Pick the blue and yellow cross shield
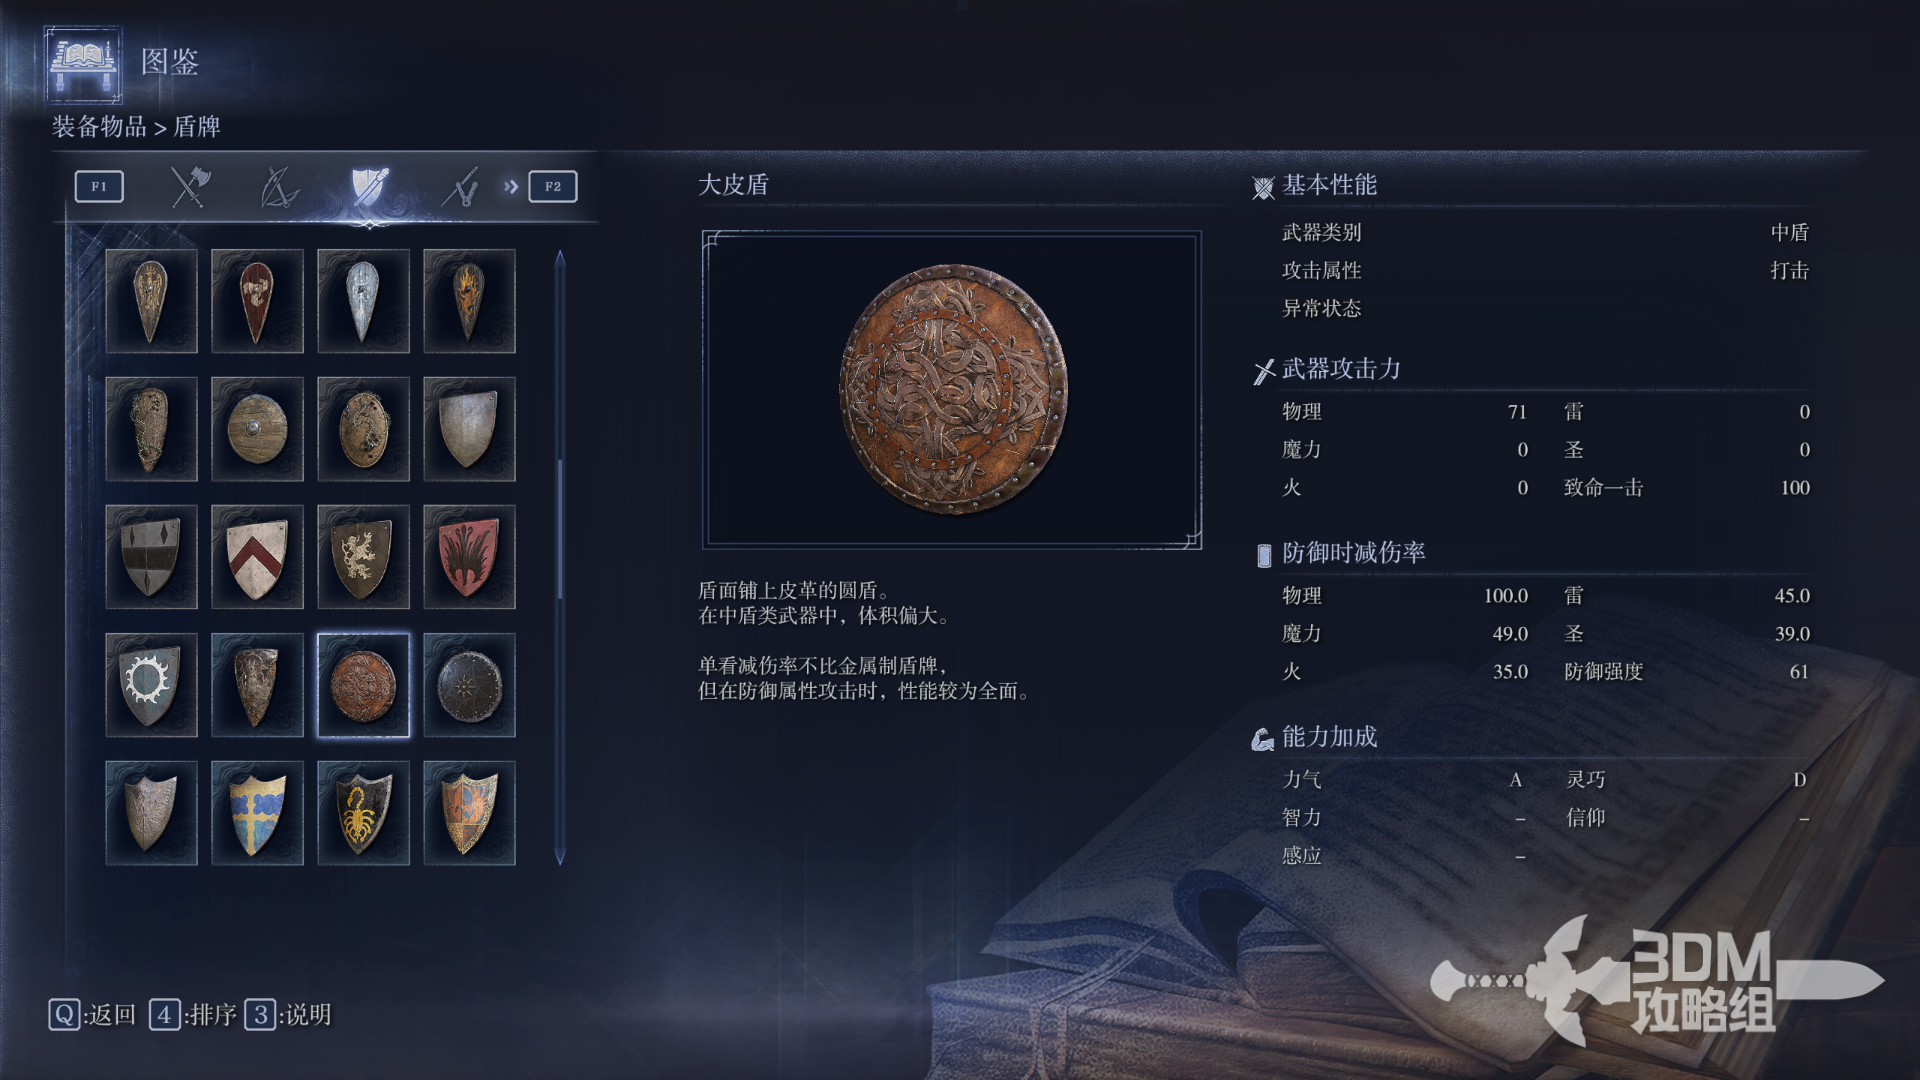1920x1080 pixels. point(257,813)
